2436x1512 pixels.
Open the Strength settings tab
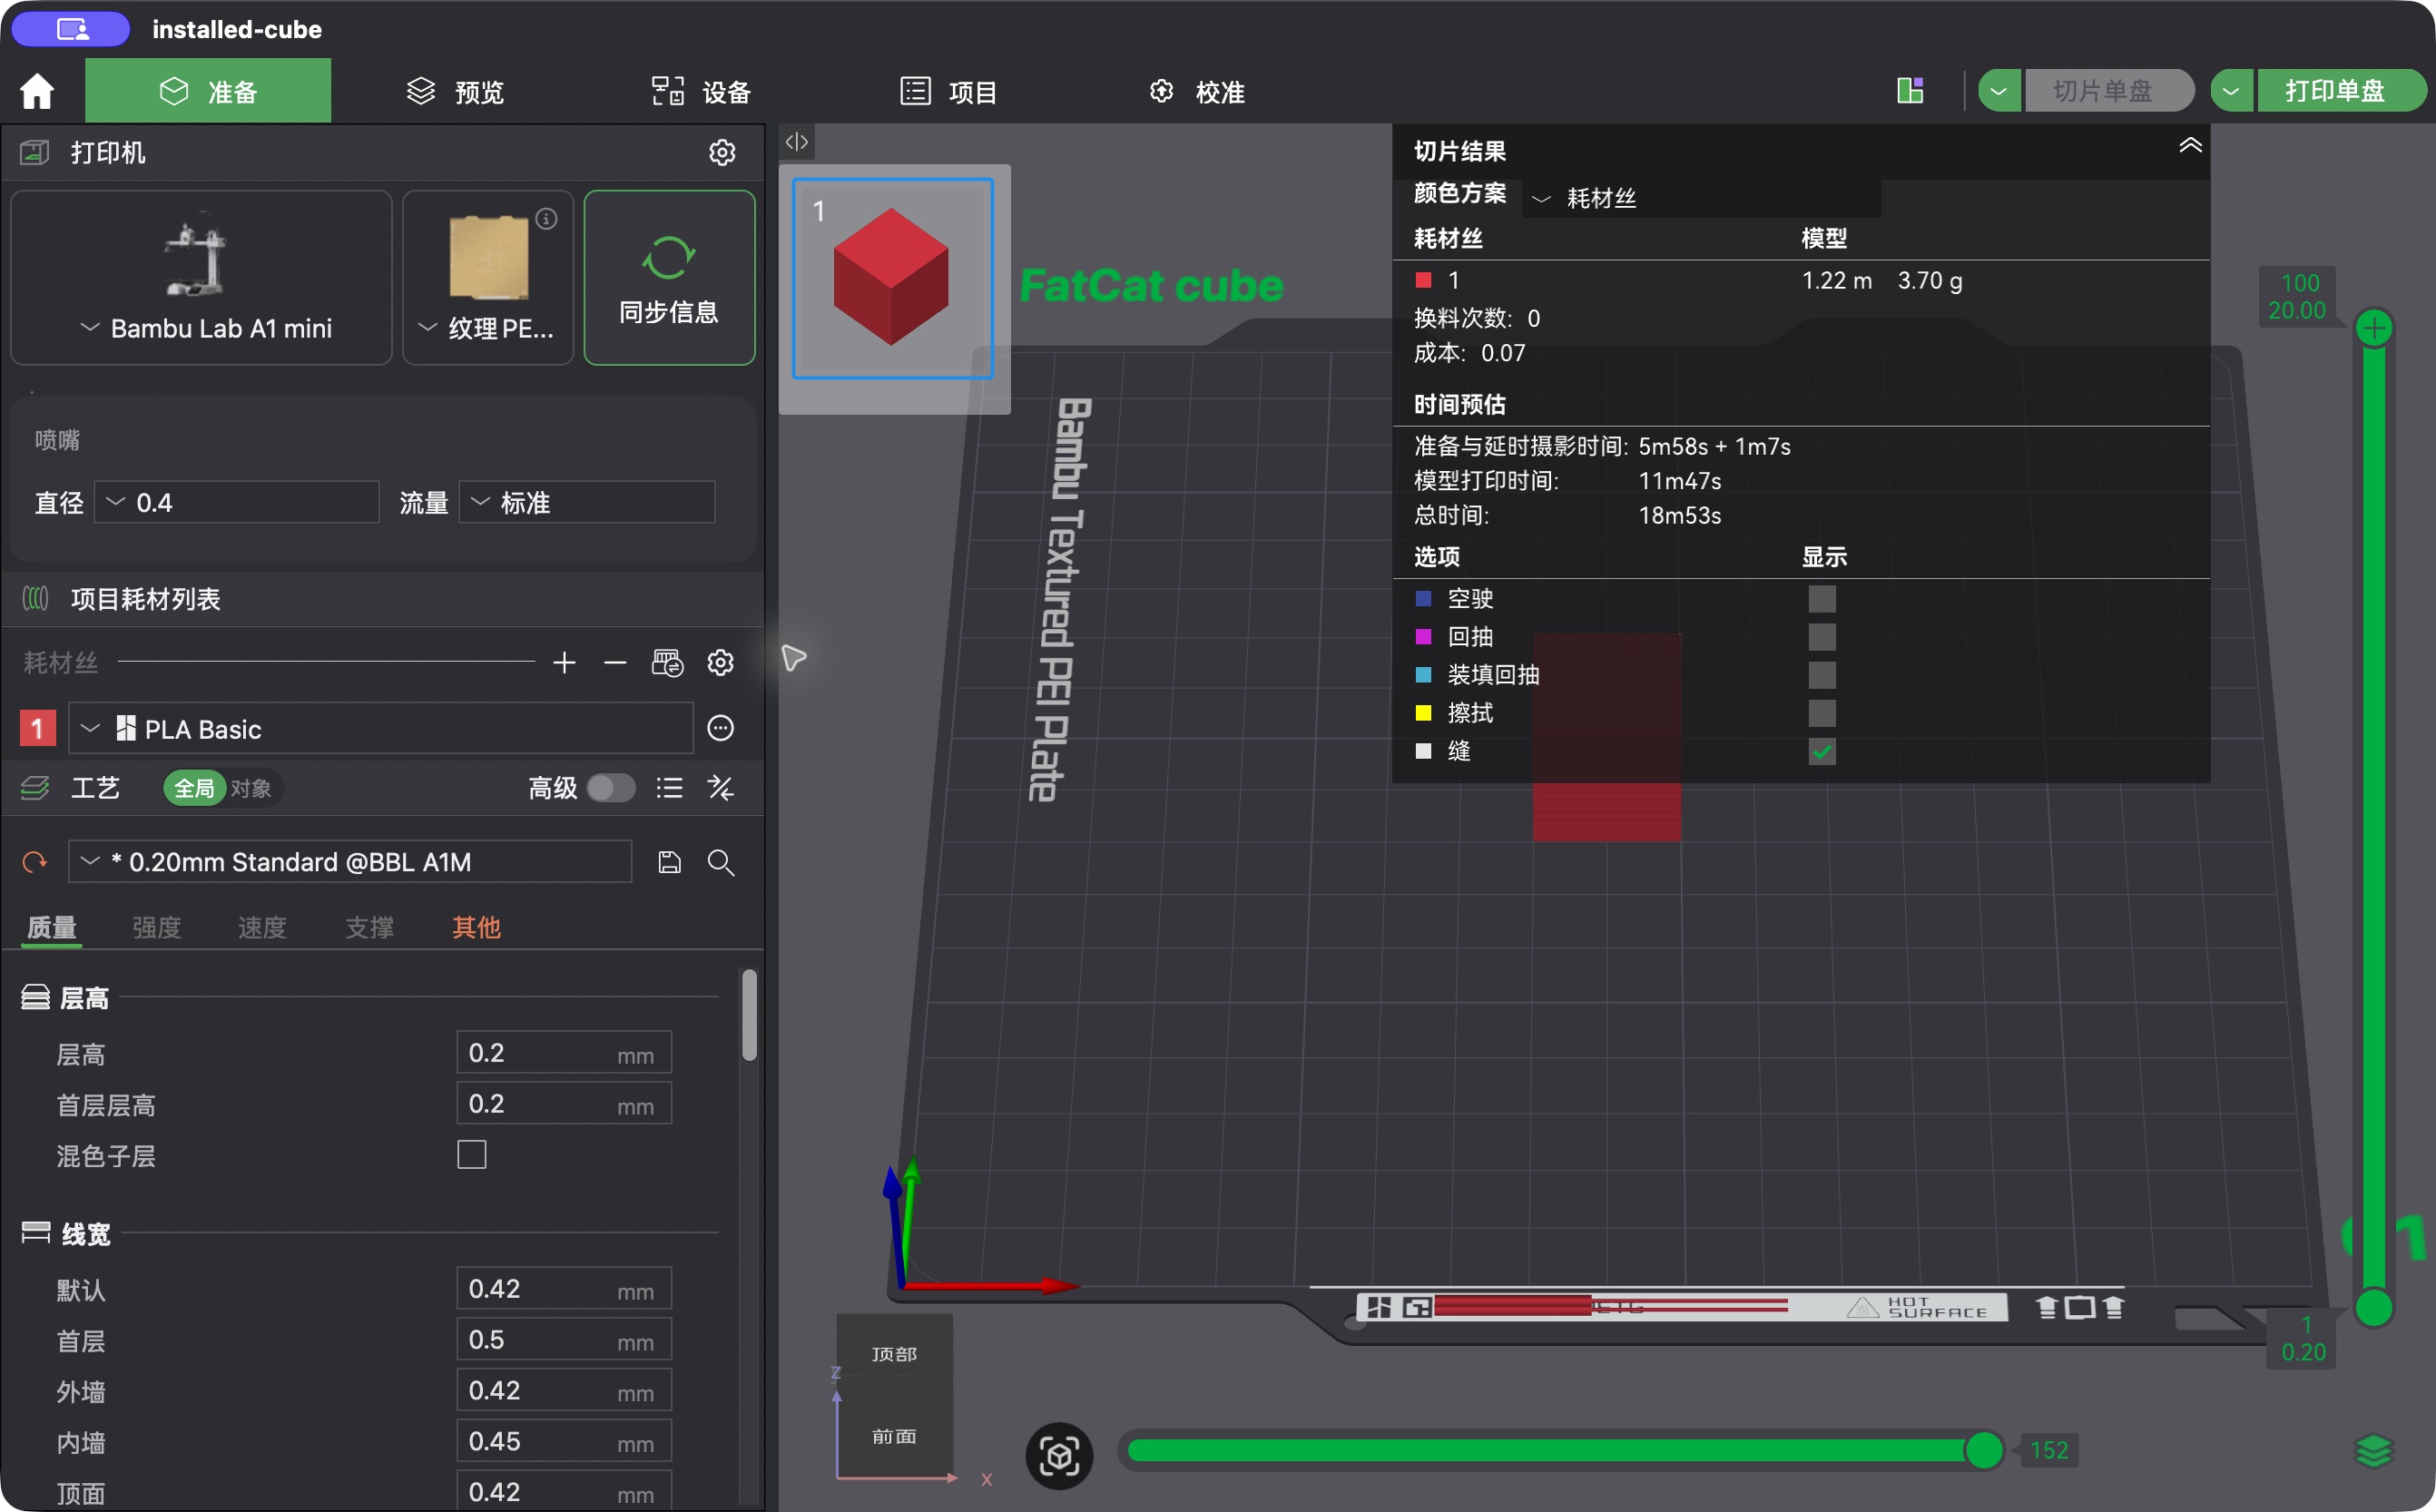pyautogui.click(x=156, y=927)
